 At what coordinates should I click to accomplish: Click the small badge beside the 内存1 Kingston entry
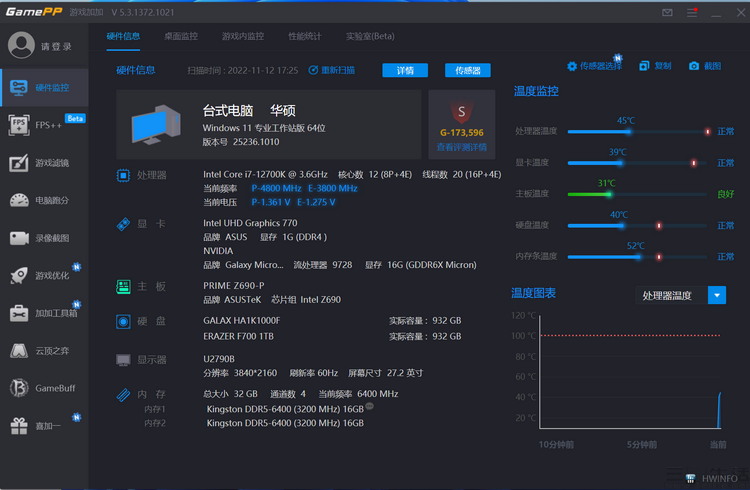point(369,406)
